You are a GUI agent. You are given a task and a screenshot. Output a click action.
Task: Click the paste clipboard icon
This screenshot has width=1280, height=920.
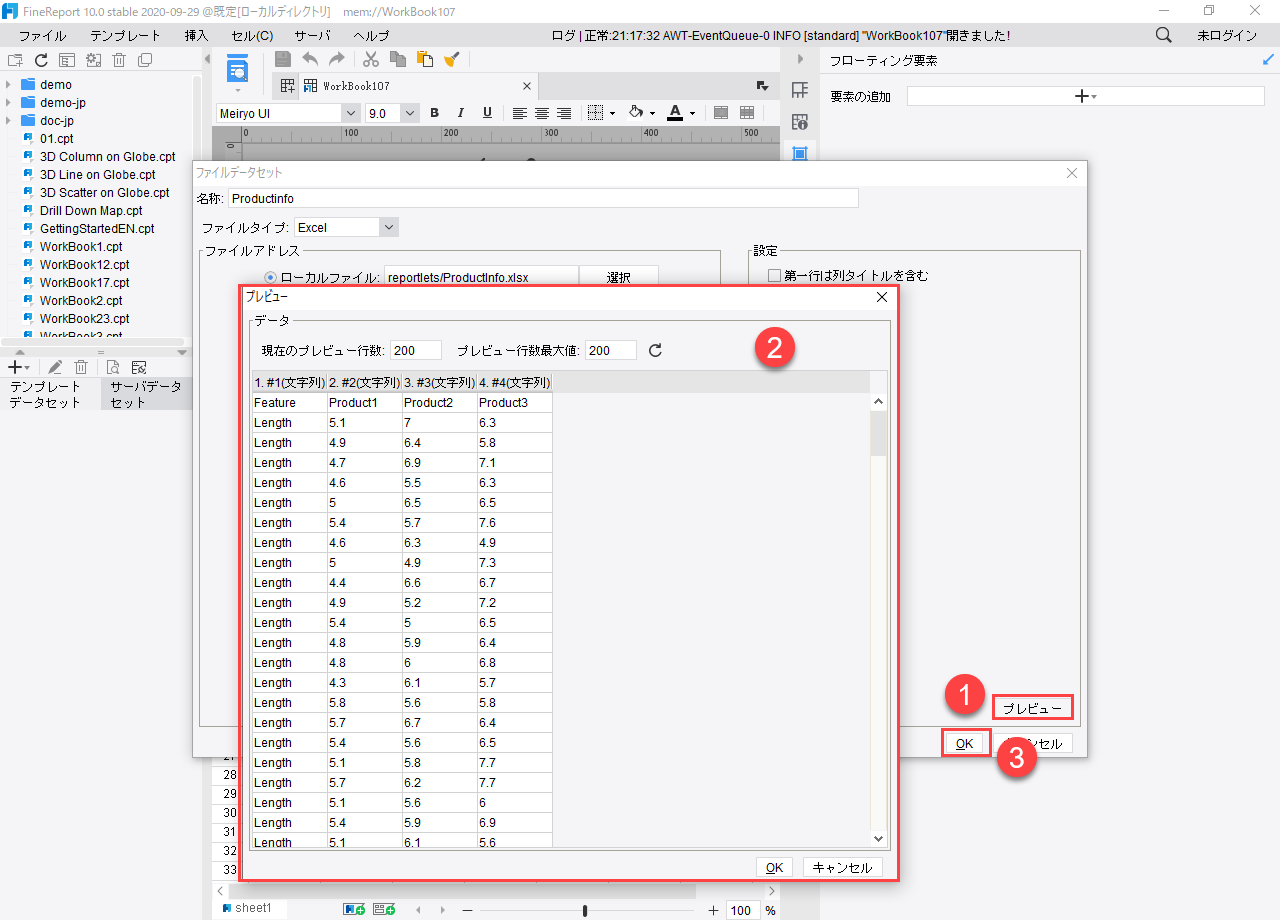(x=425, y=60)
